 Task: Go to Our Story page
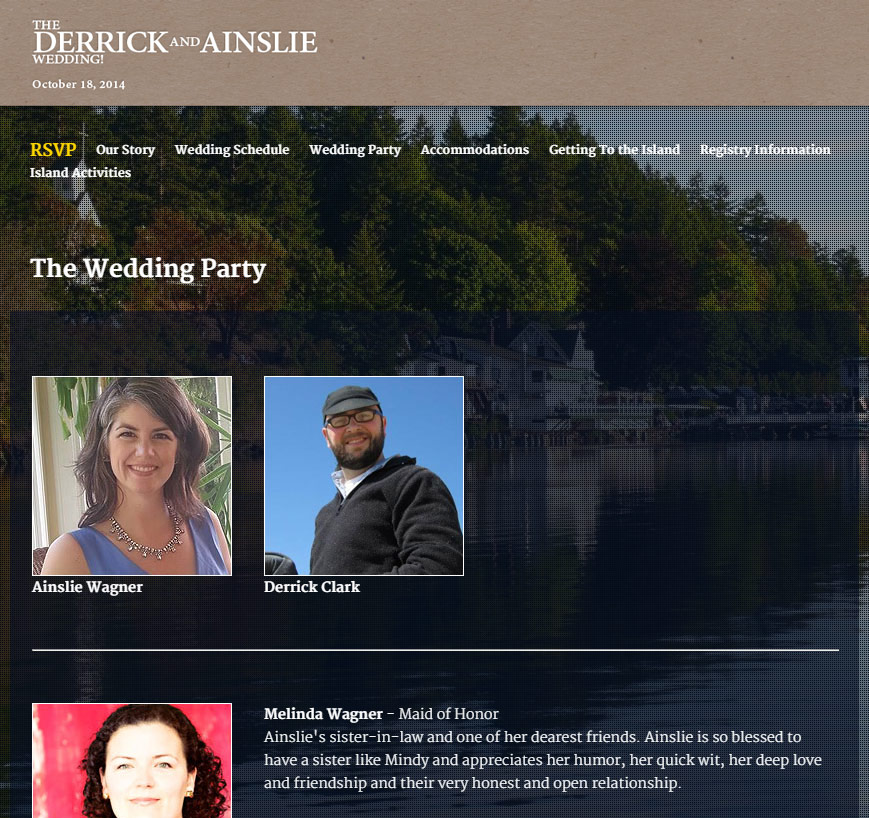click(x=125, y=150)
